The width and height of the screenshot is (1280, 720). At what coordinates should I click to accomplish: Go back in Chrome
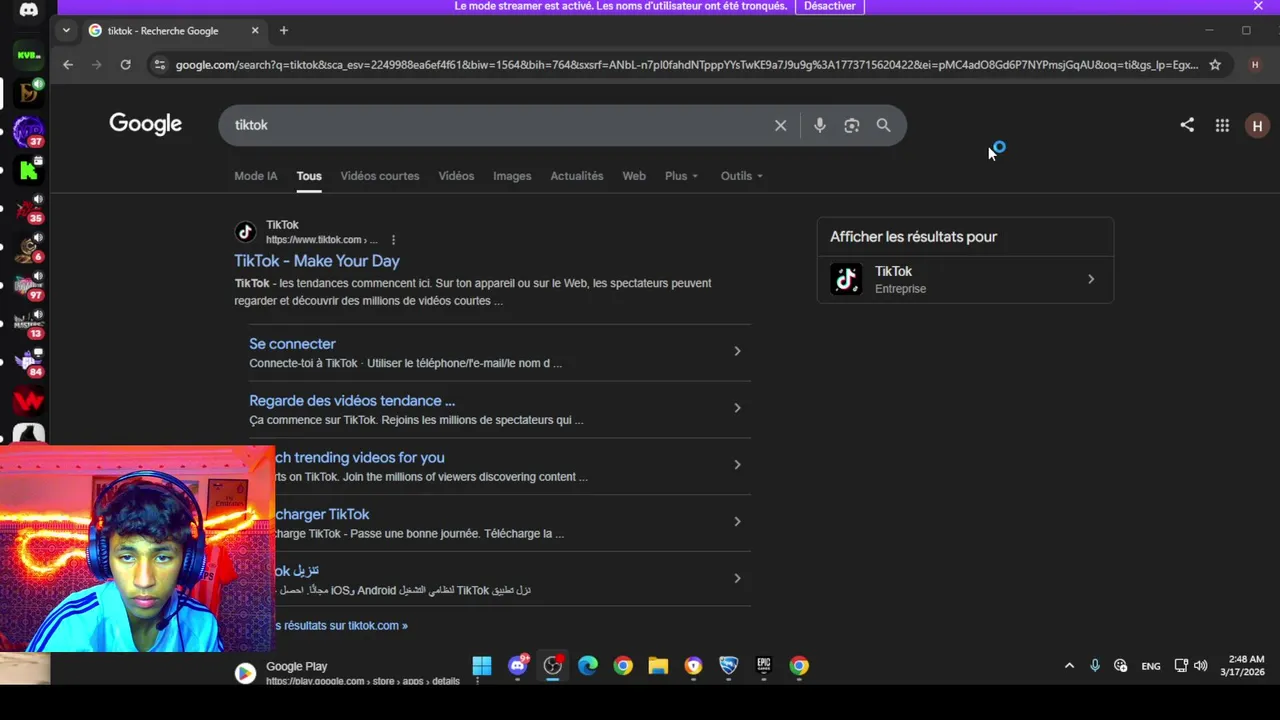click(68, 65)
